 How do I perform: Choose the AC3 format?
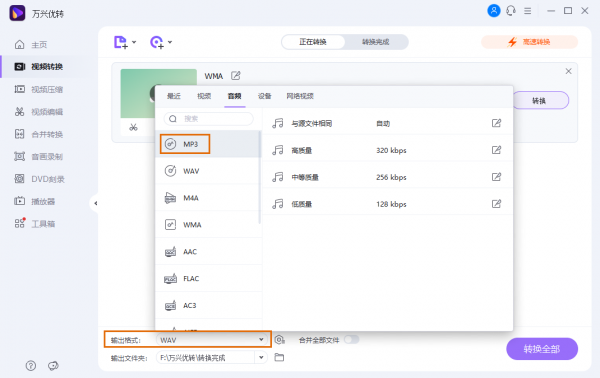[x=208, y=305]
